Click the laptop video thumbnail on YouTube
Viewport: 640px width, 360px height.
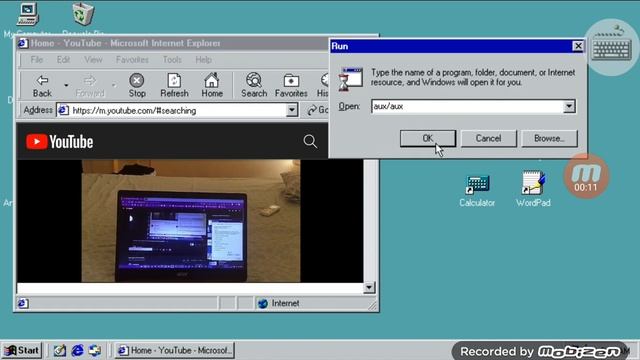point(191,221)
